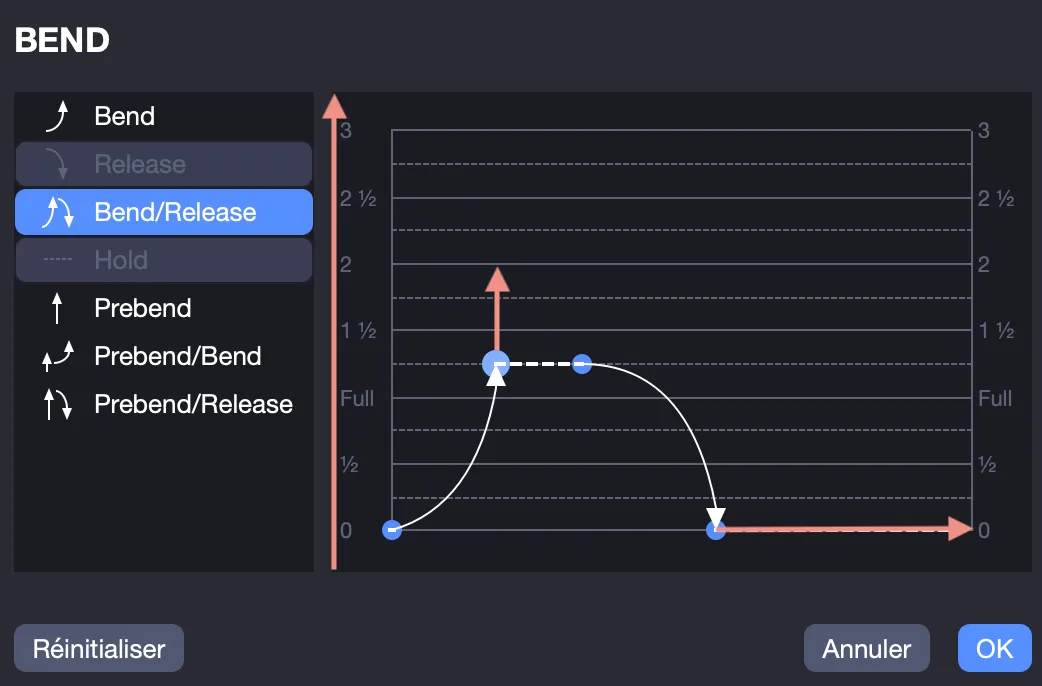Select the Prebend/Bend icon
This screenshot has width=1042, height=686.
57,356
